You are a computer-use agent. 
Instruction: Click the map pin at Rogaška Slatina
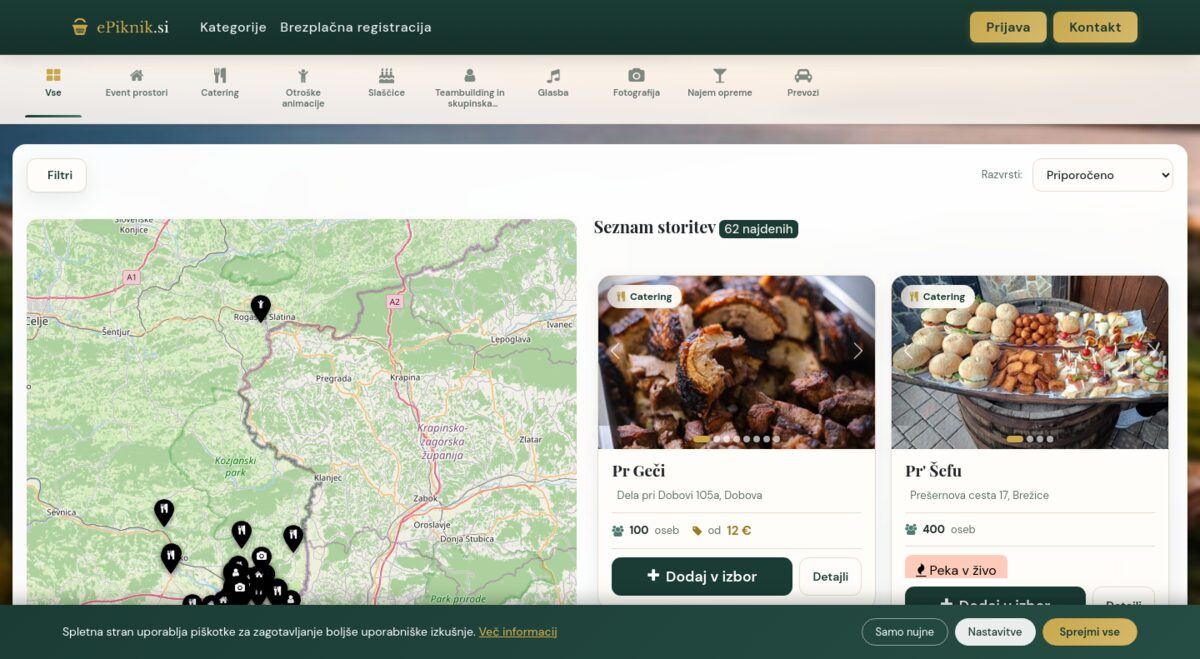point(260,307)
